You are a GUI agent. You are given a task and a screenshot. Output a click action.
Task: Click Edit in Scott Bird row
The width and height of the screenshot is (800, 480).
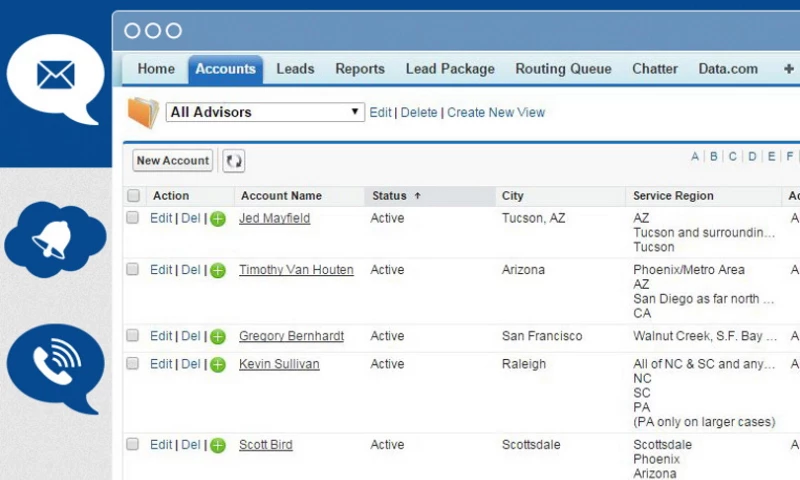(x=161, y=445)
